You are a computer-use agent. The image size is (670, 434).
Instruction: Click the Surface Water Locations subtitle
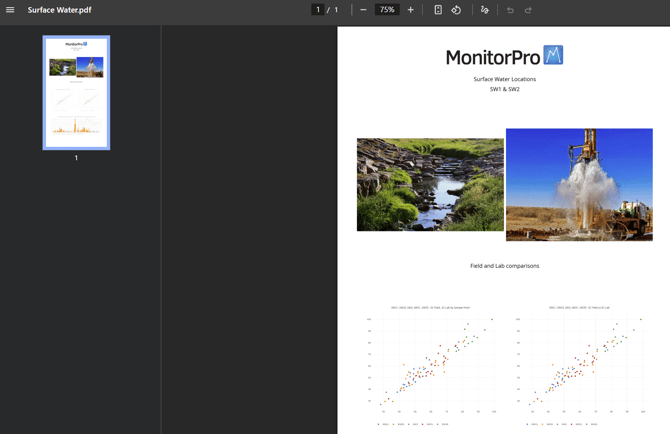[504, 79]
